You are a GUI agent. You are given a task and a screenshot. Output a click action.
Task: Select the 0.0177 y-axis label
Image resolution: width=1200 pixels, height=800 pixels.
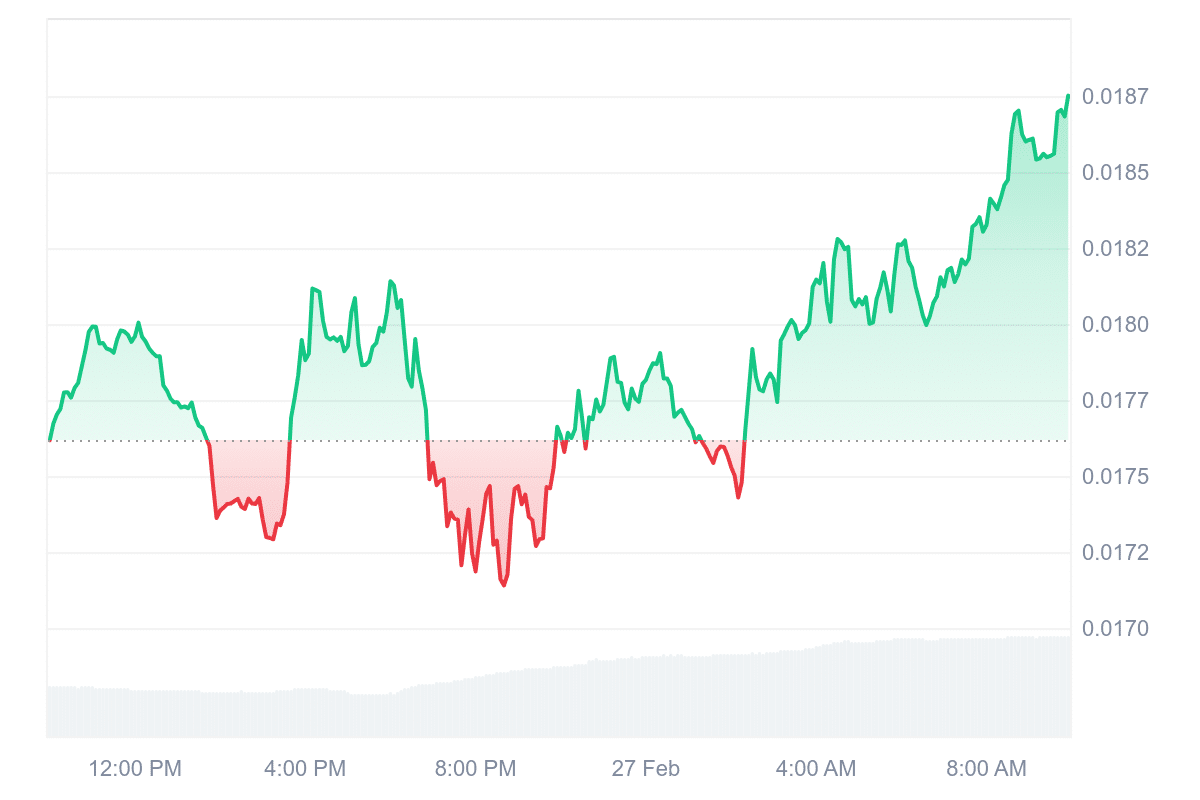coord(1115,401)
